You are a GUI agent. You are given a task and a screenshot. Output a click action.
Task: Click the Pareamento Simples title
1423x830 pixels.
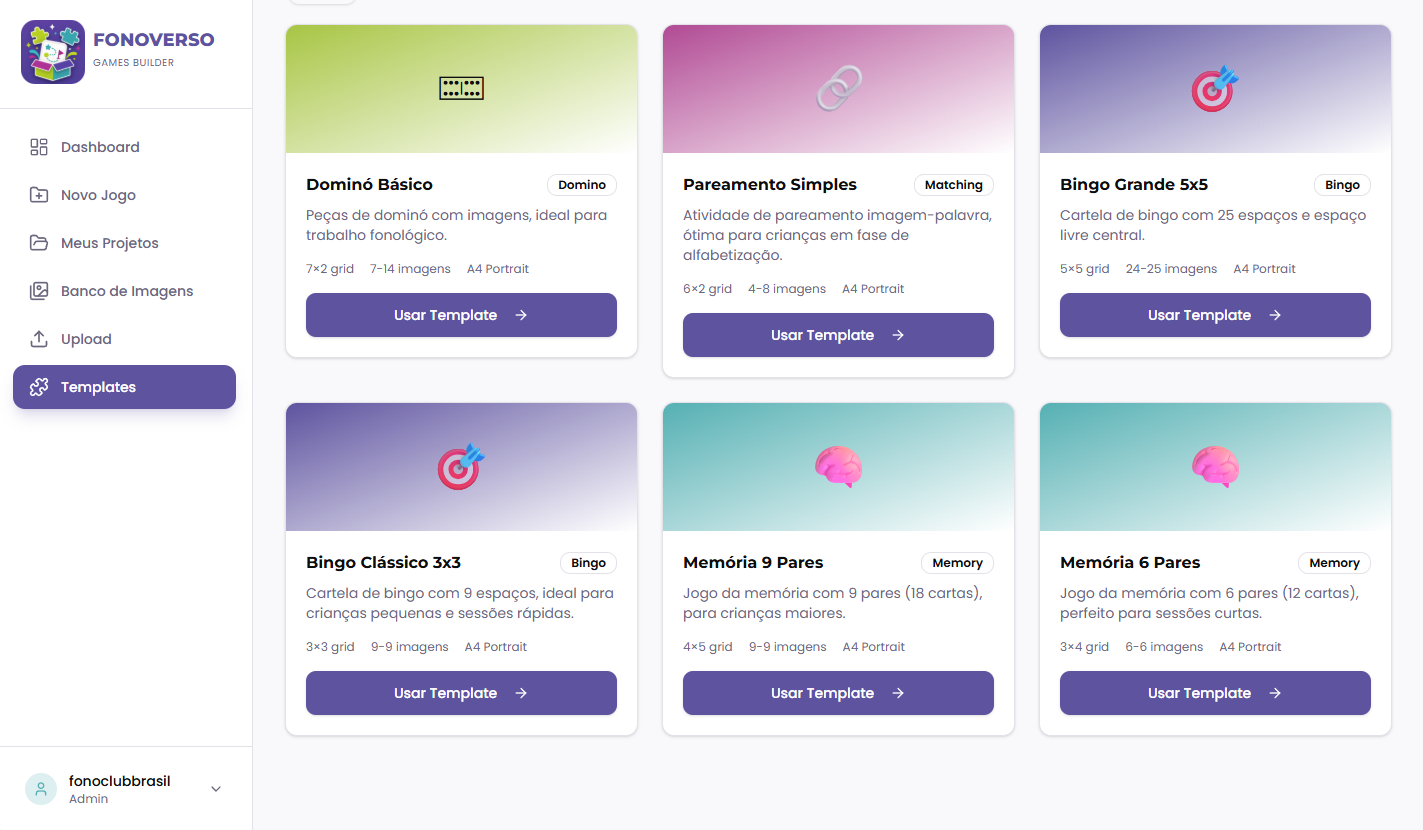tap(770, 185)
